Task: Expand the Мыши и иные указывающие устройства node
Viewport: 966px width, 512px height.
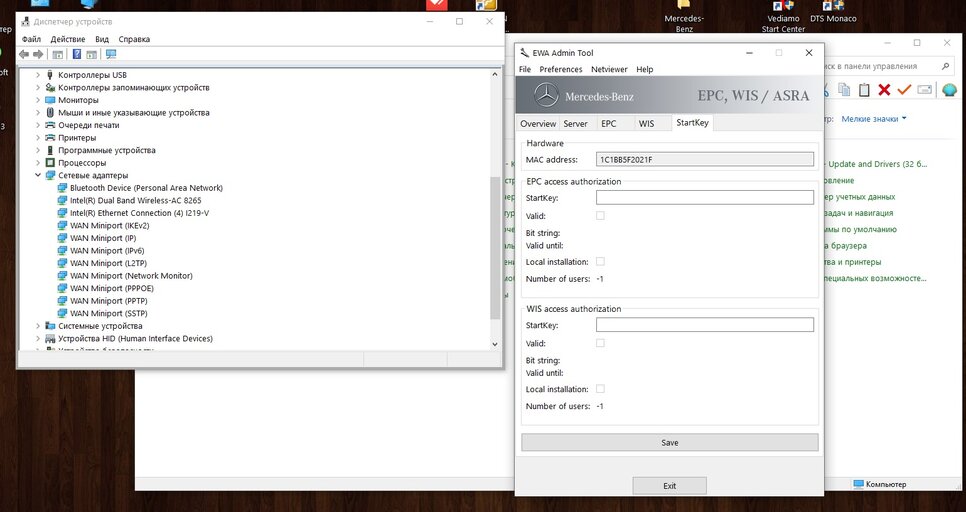Action: click(x=38, y=113)
